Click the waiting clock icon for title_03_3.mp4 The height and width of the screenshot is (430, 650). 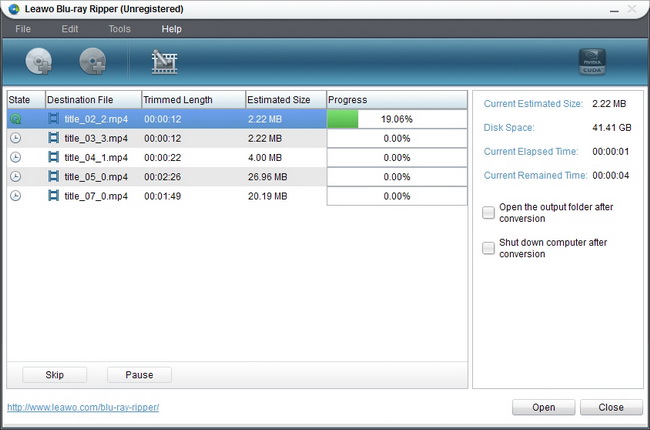[15, 138]
